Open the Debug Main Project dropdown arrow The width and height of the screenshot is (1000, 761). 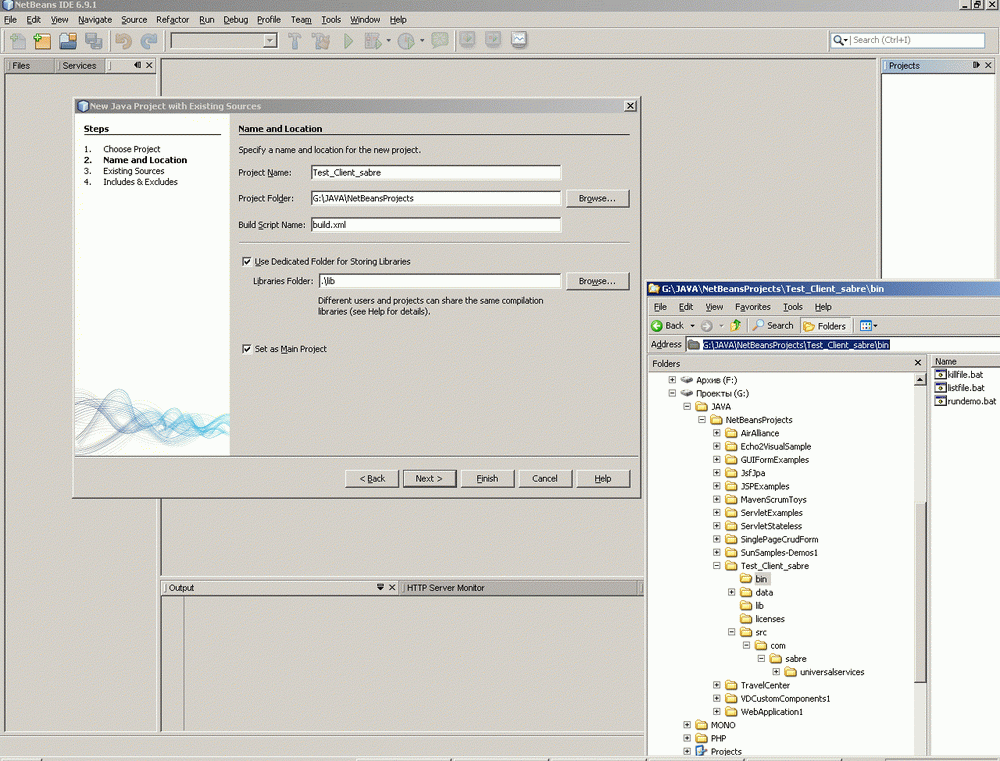[x=388, y=41]
